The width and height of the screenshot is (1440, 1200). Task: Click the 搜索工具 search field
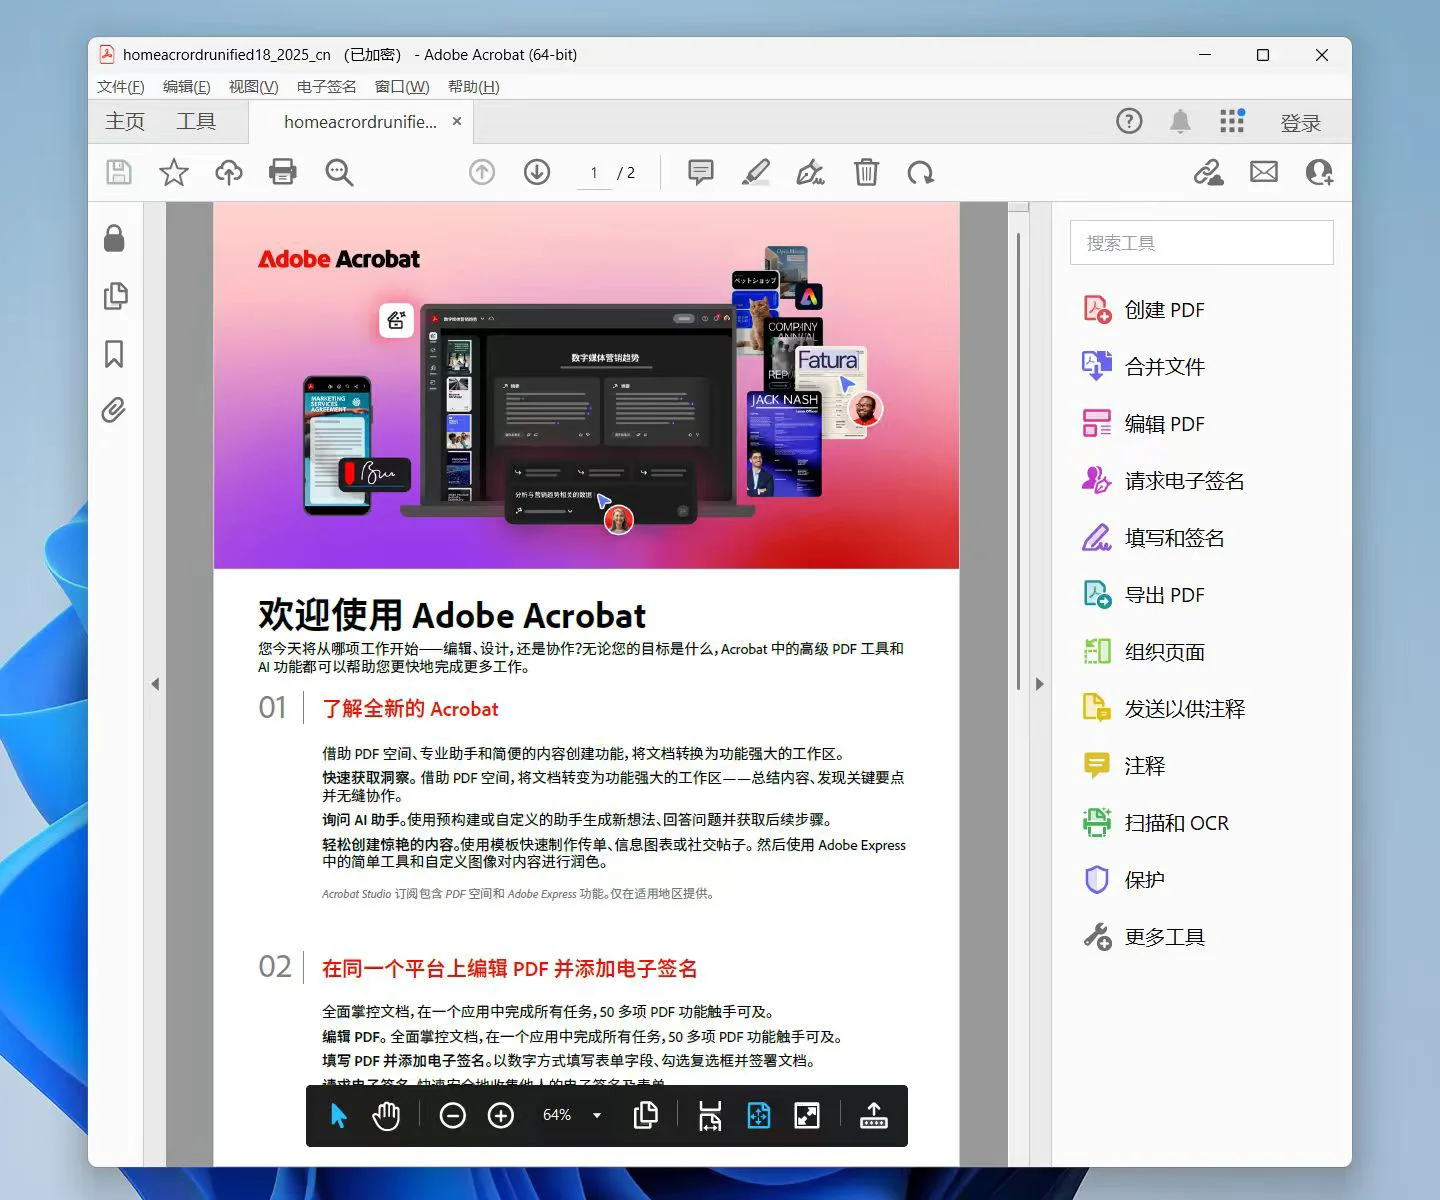click(1201, 243)
